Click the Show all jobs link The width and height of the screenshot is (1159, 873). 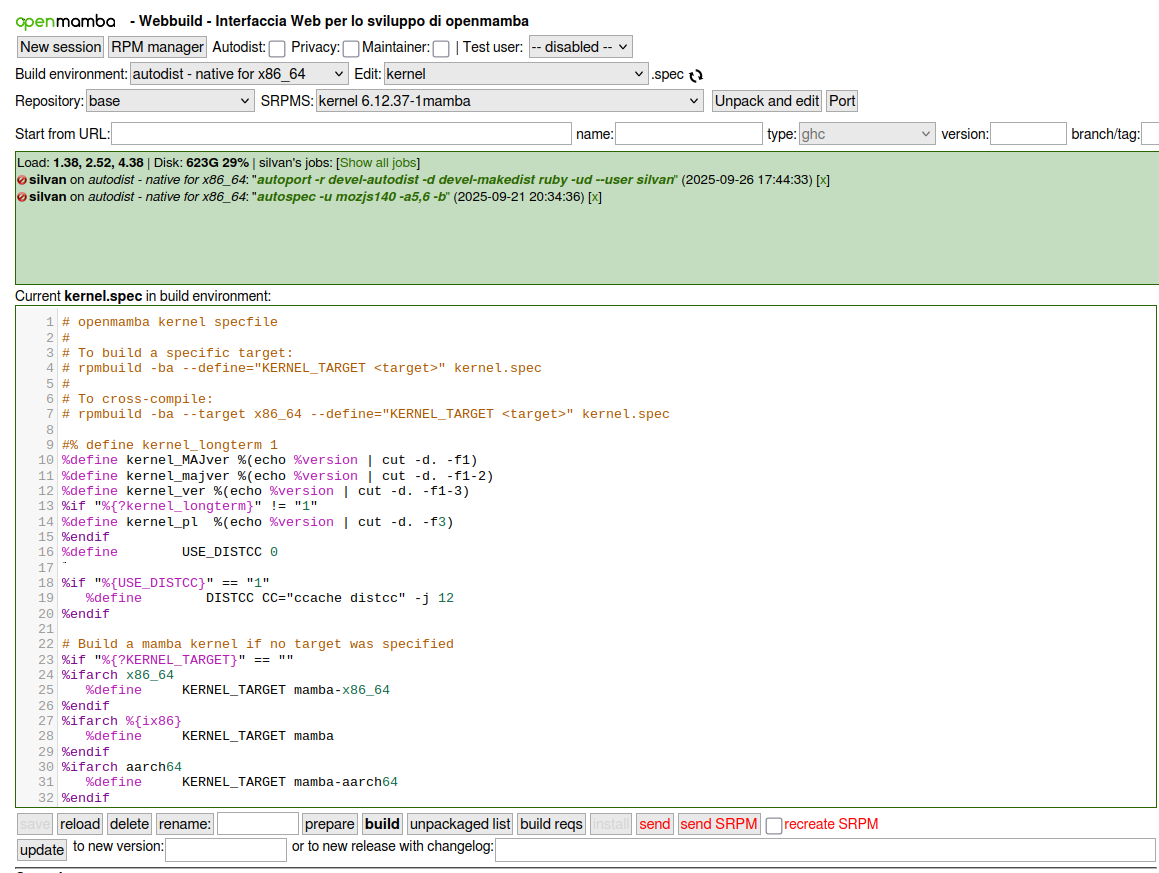coord(378,163)
